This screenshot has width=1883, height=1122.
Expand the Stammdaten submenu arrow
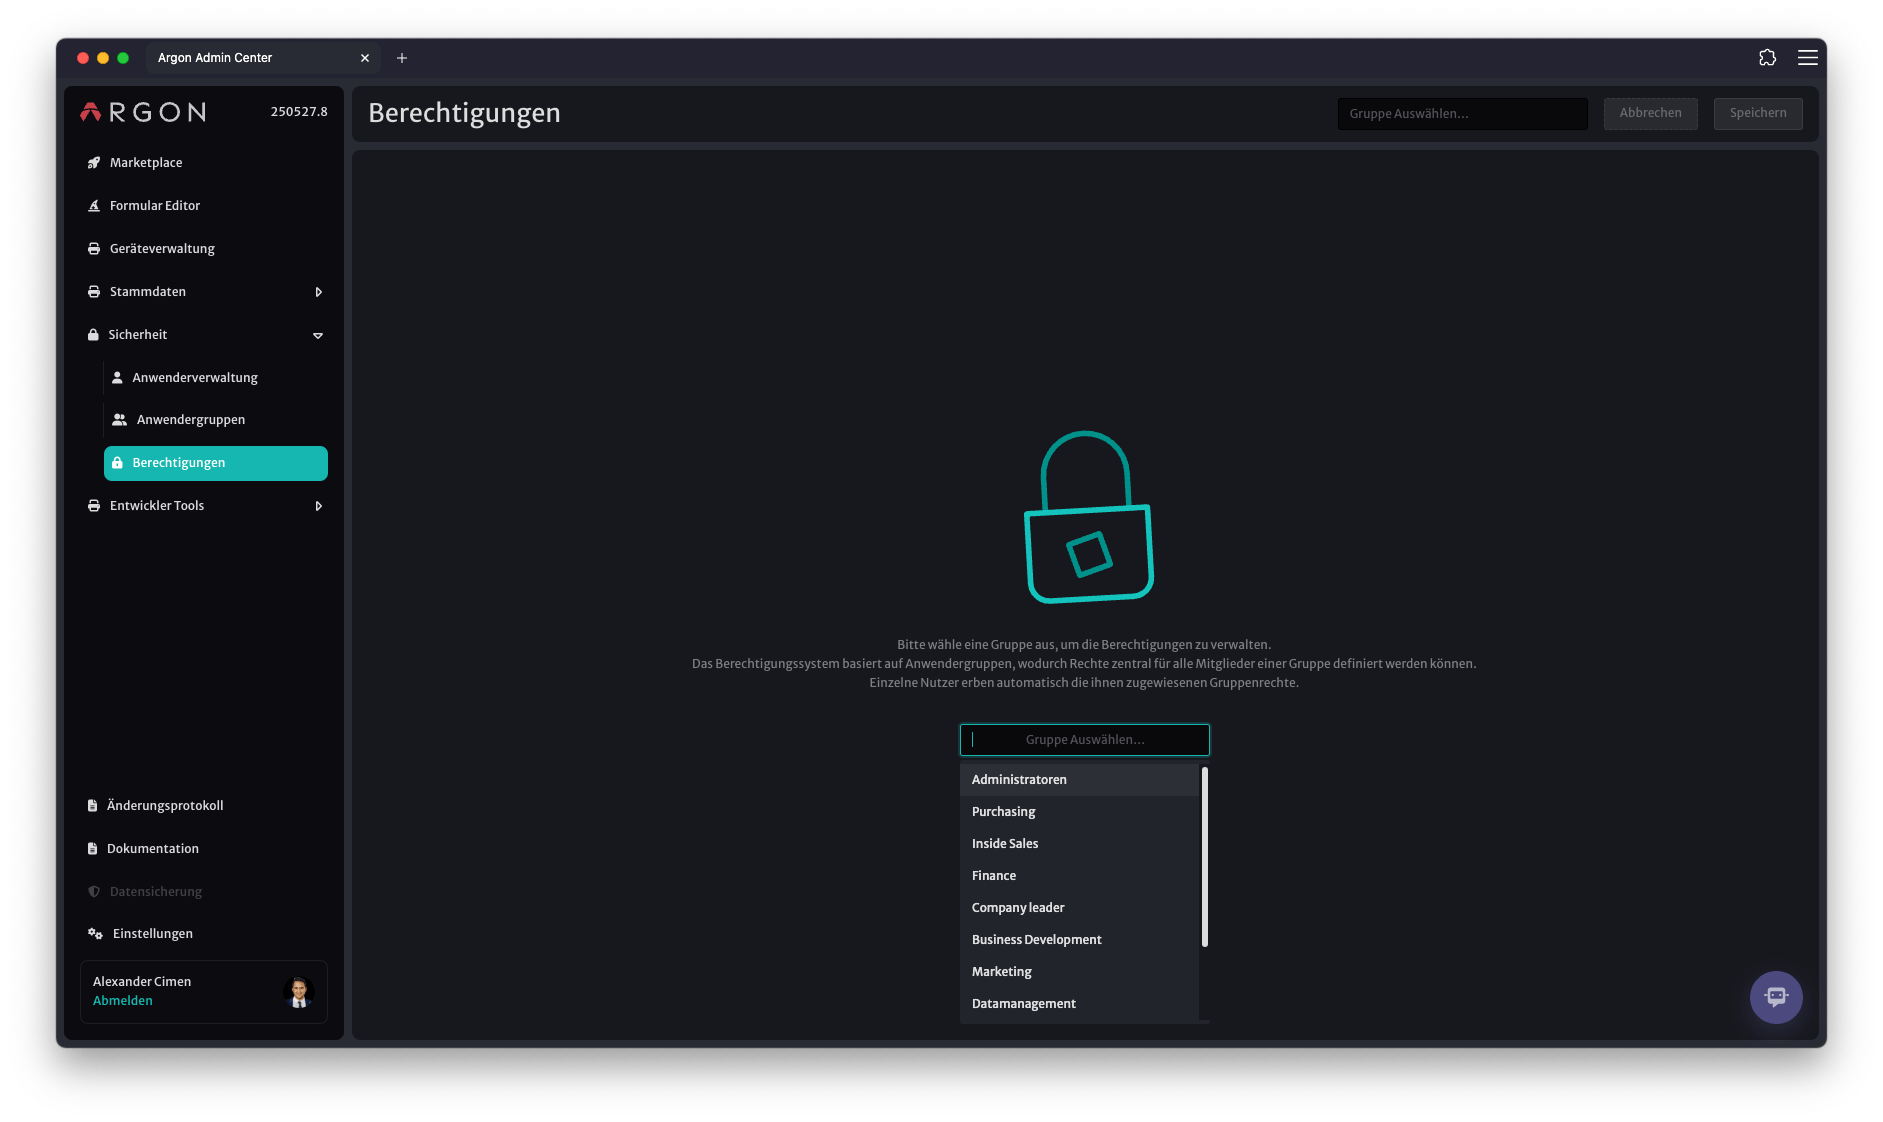pos(319,292)
